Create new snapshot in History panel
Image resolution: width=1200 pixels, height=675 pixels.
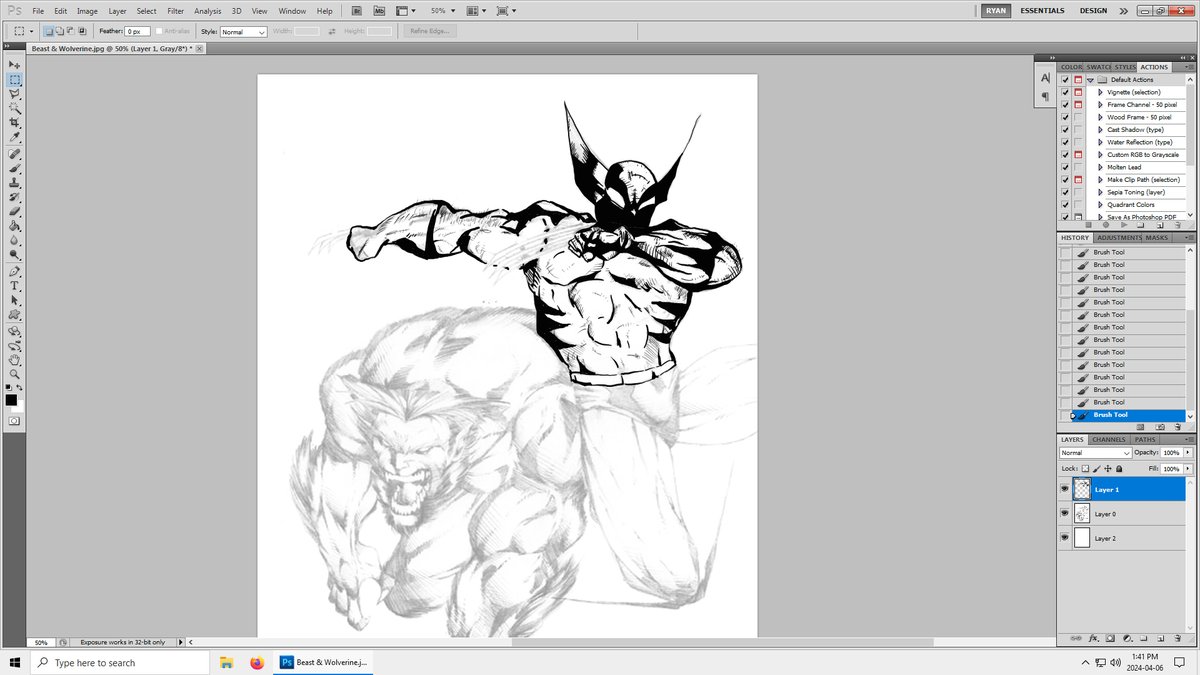[1159, 426]
